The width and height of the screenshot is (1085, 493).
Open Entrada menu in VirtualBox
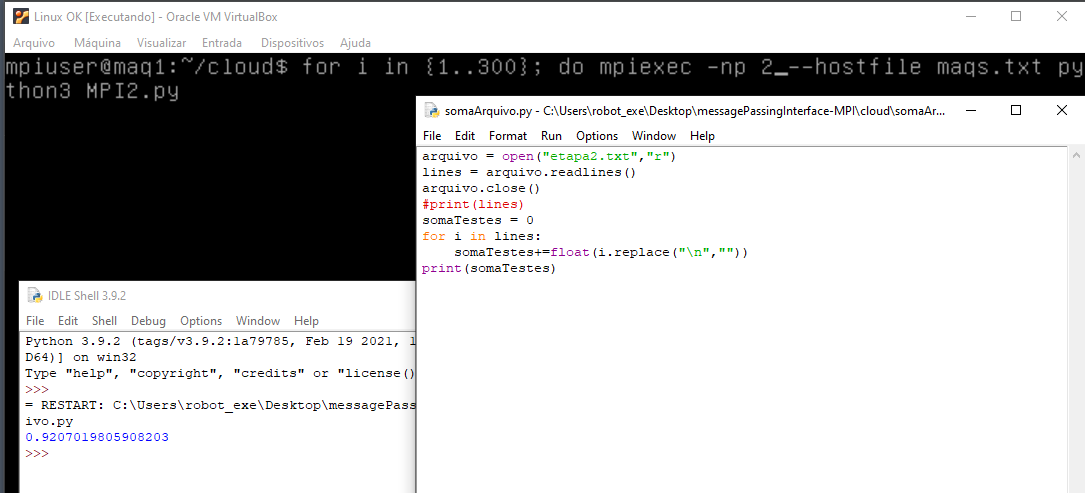point(222,43)
